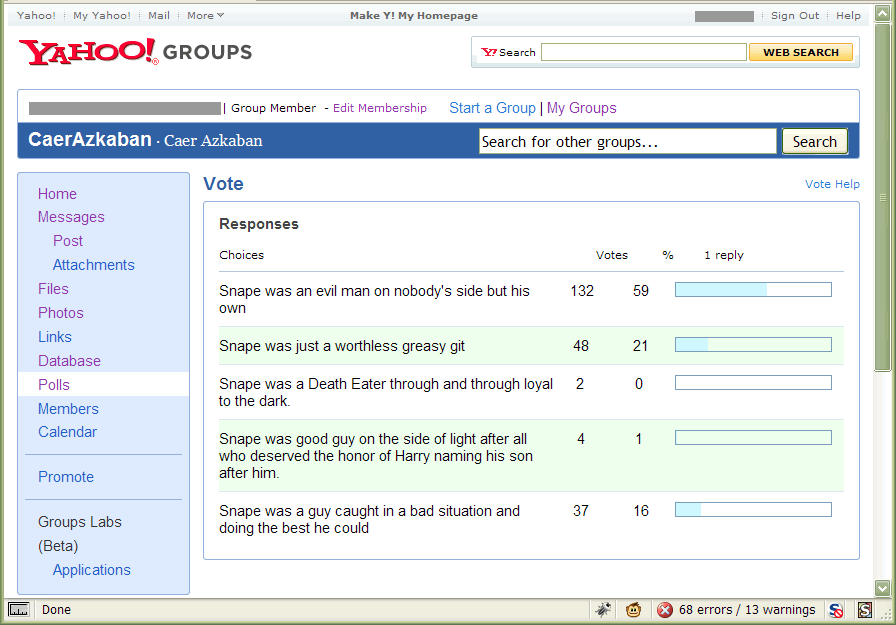The height and width of the screenshot is (625, 896).
Task: Click the 21 percent result bar
Action: point(753,344)
